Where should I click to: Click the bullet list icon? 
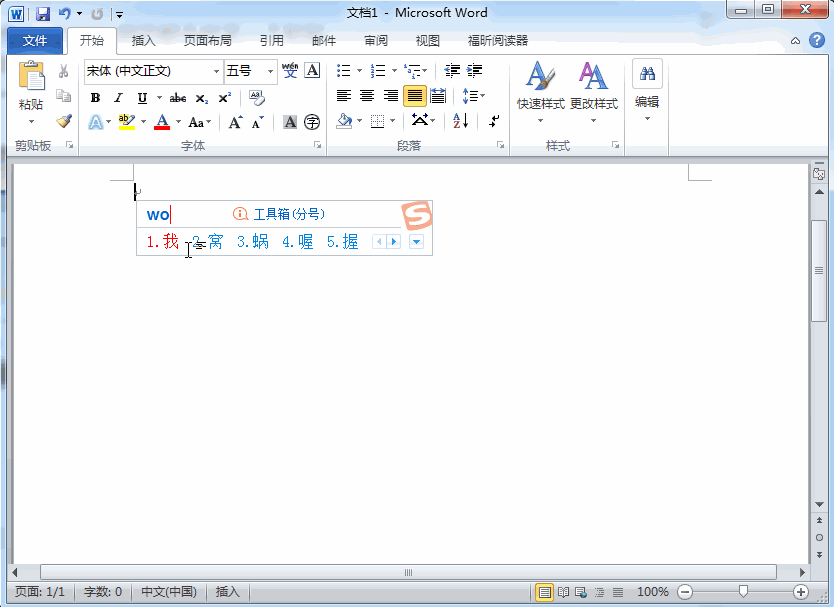click(344, 70)
